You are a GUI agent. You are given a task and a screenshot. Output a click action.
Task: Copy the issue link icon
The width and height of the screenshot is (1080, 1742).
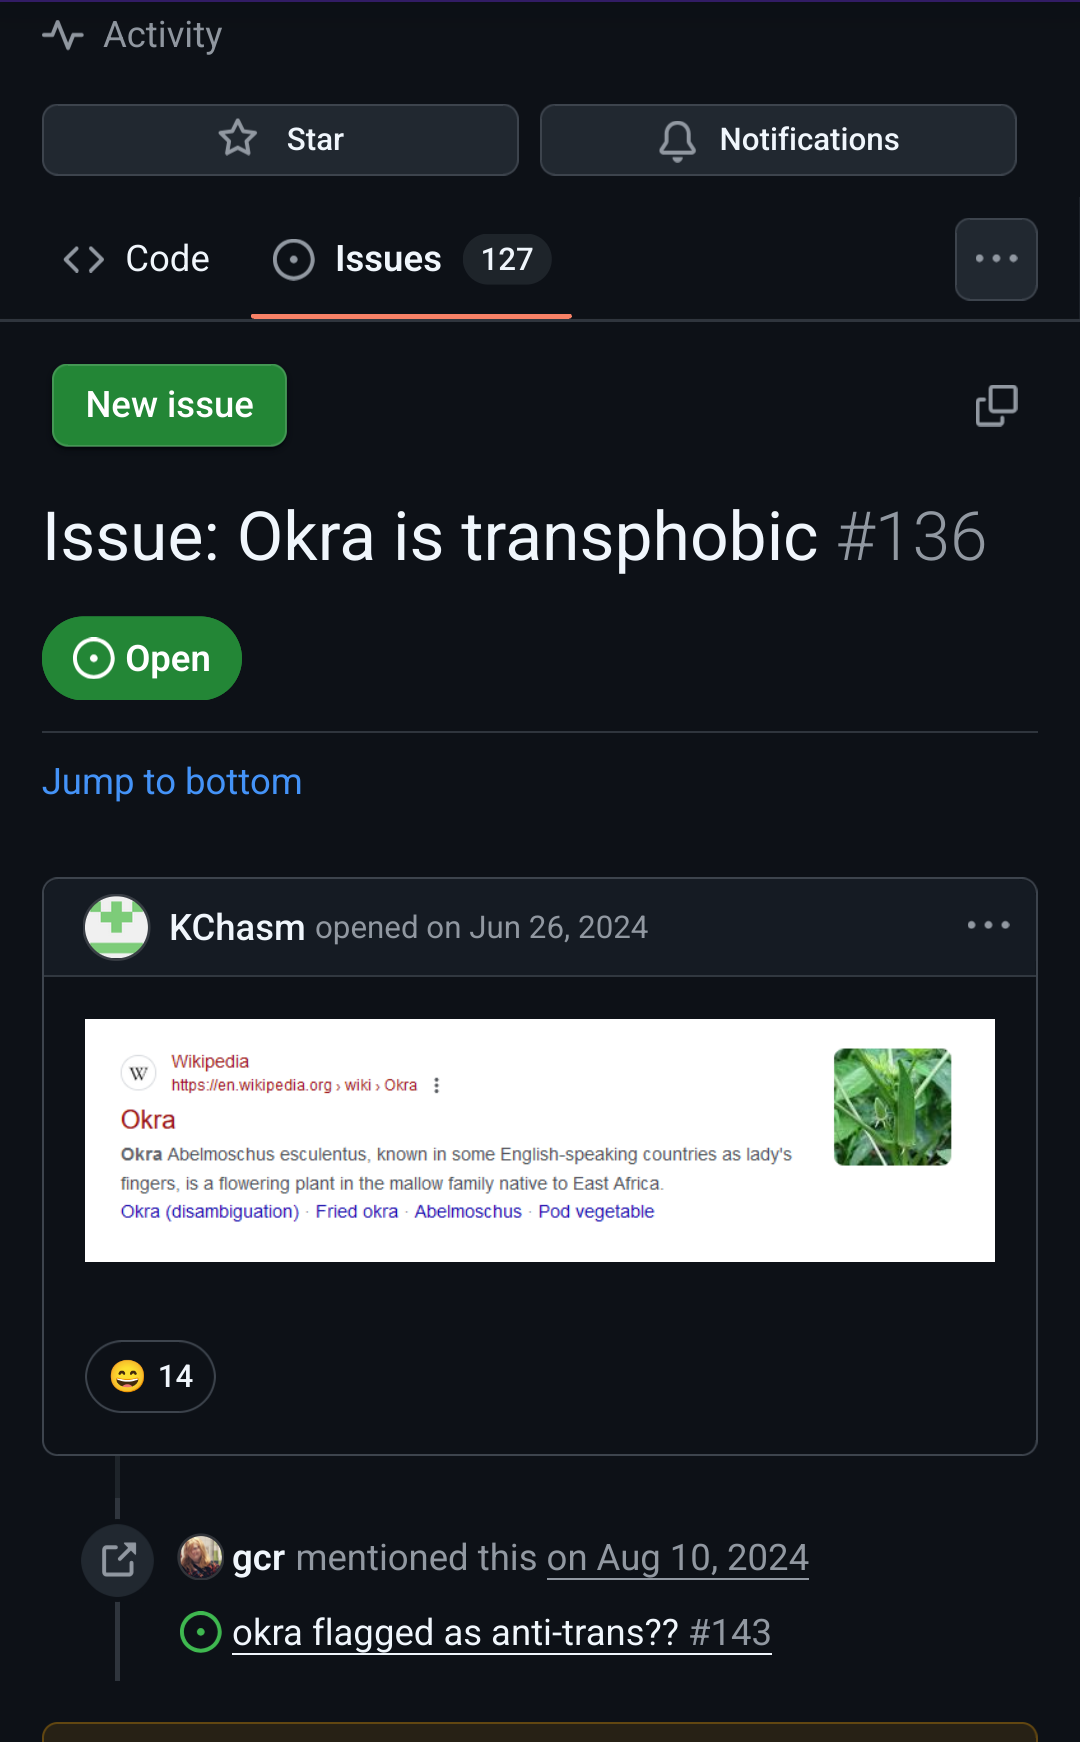tap(996, 405)
